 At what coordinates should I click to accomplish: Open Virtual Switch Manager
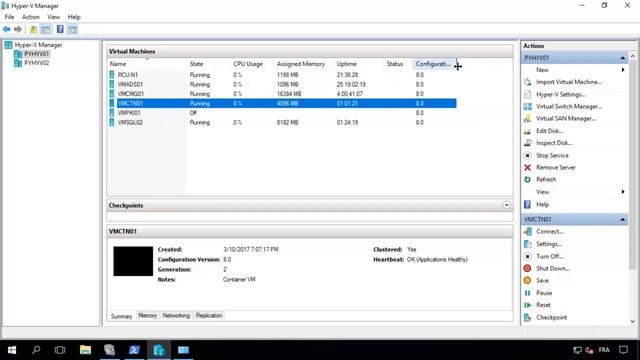pos(569,107)
